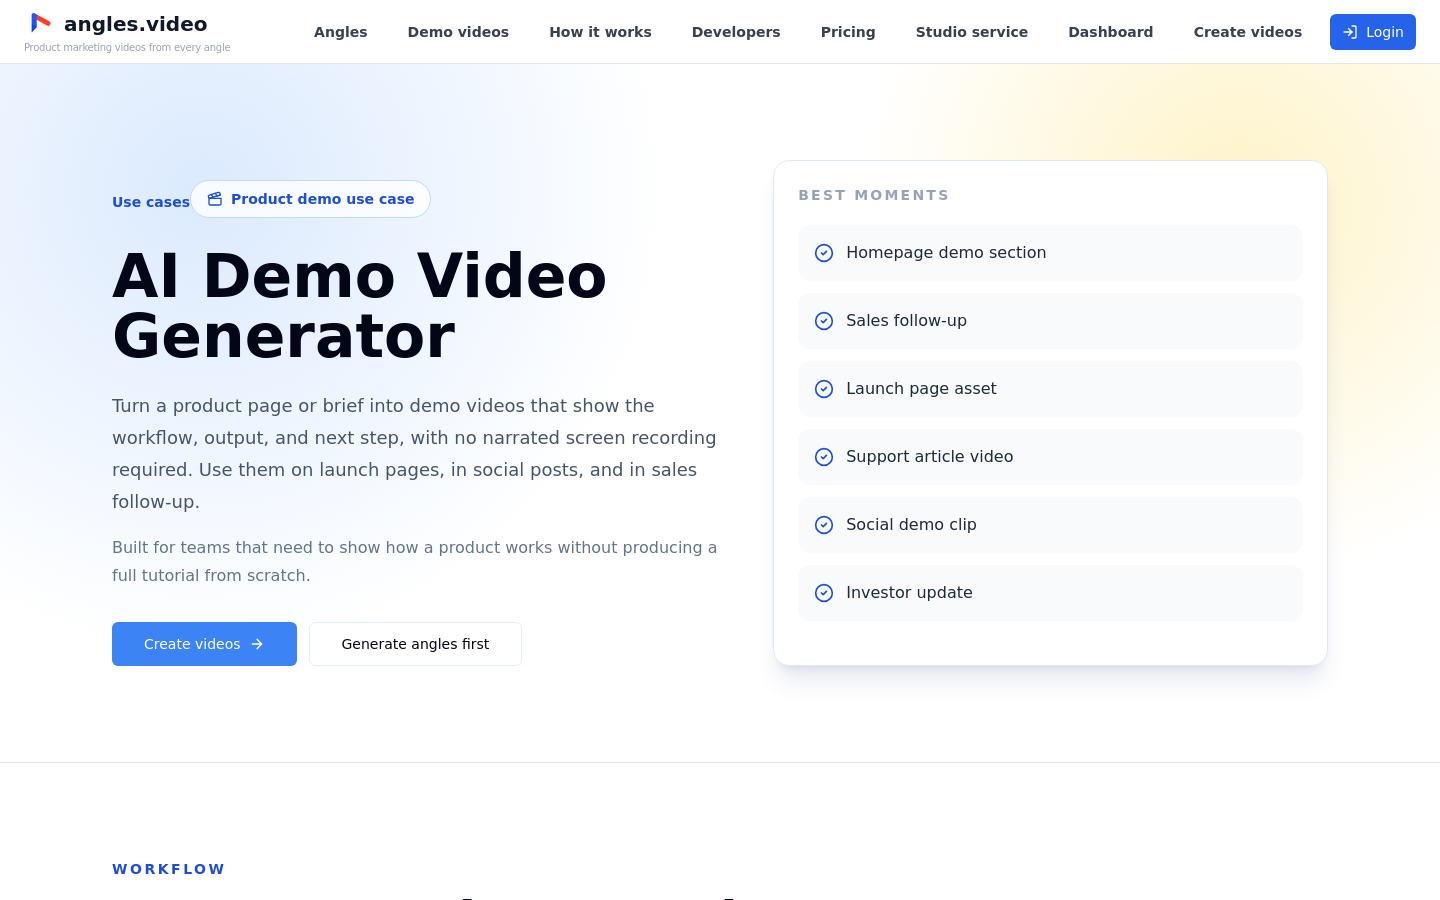Screen dimensions: 1440x900
Task: Open the Angles menu item
Action: point(341,32)
